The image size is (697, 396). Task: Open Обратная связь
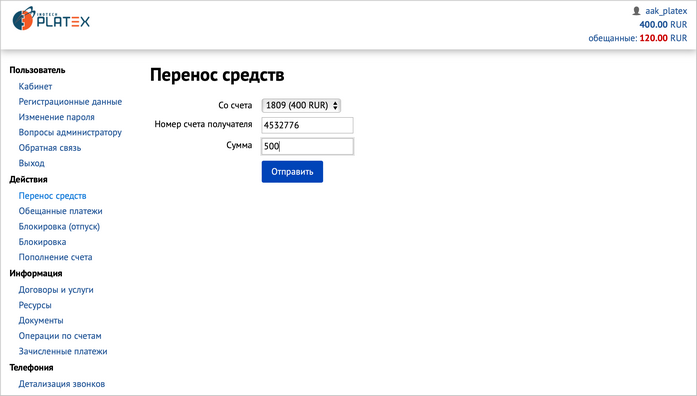click(x=50, y=148)
